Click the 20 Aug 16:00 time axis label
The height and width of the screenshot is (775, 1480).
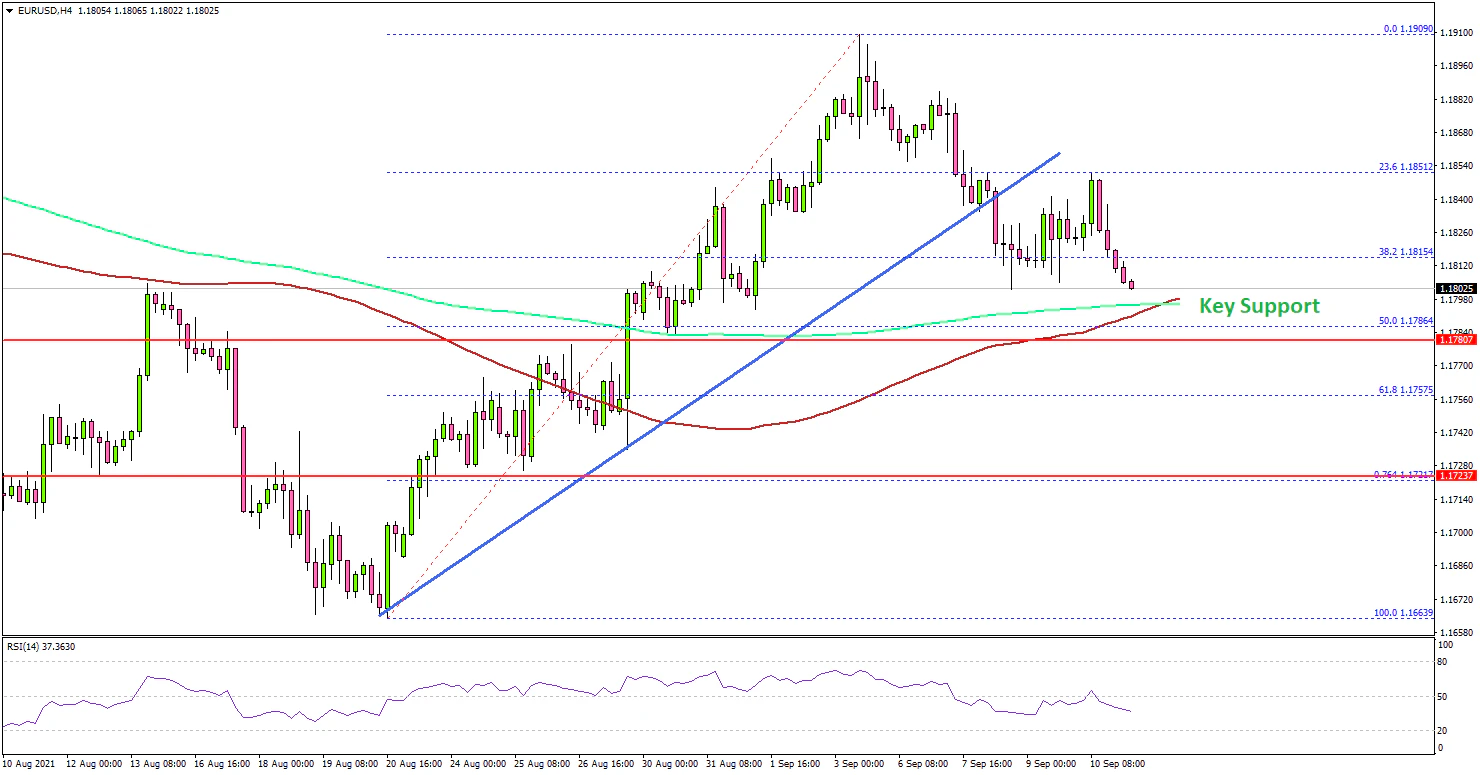[x=415, y=763]
